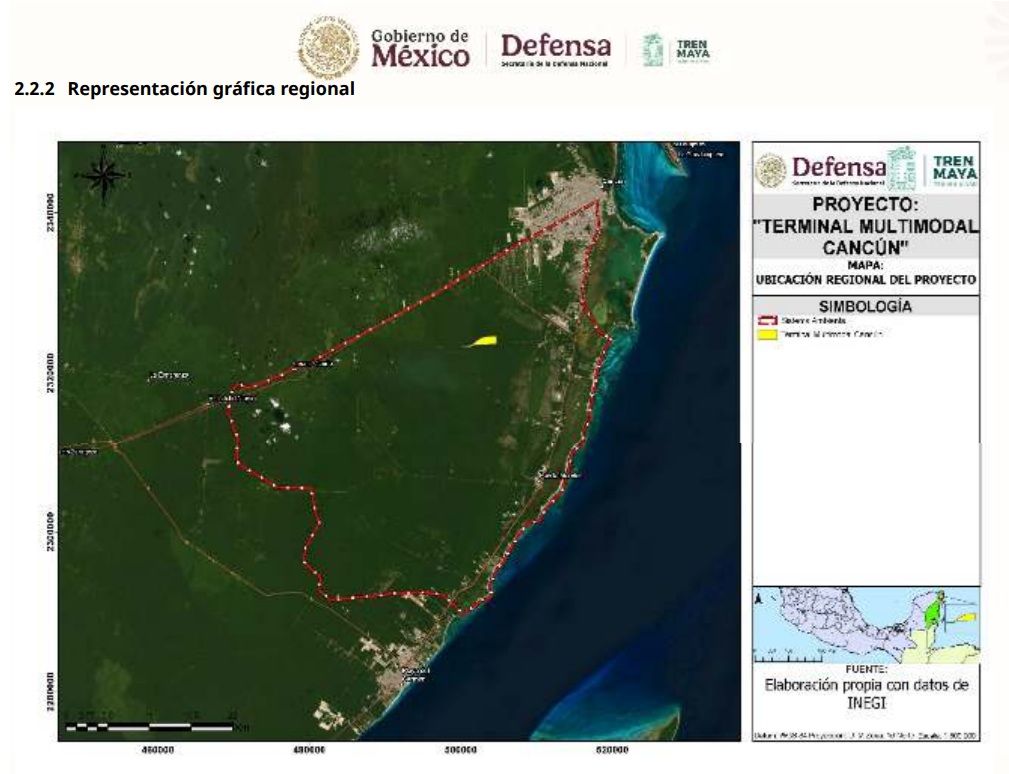Click the Gobierno de México wordmark
This screenshot has height=774, width=1009.
pos(420,48)
